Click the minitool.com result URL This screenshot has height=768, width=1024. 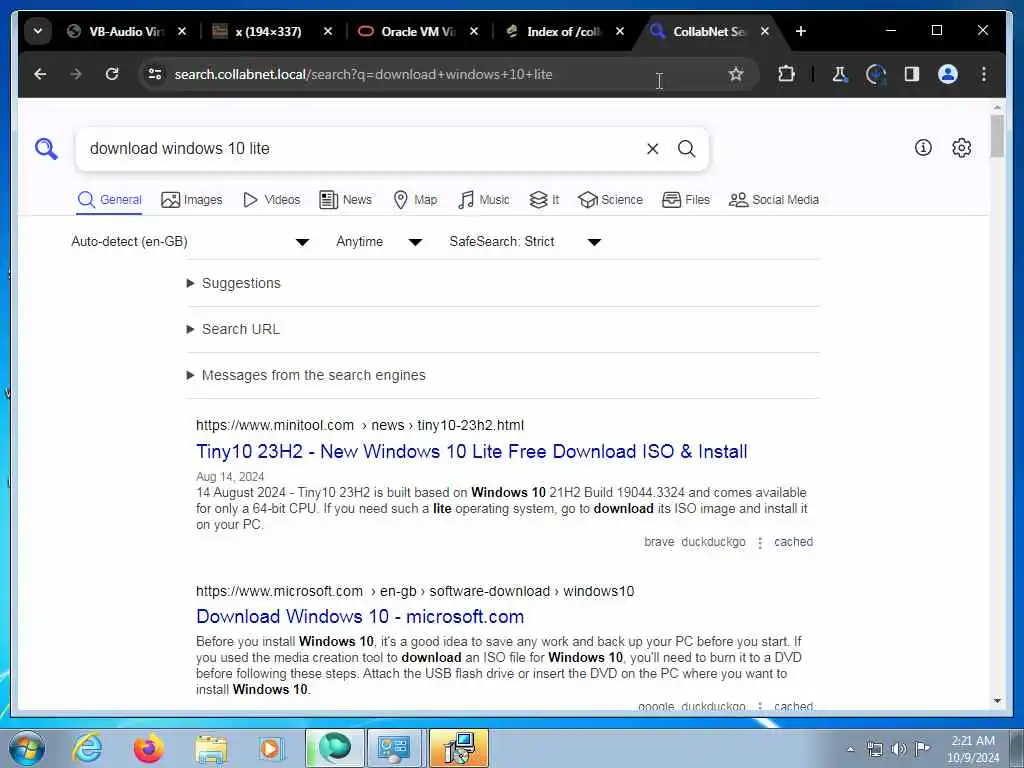360,426
